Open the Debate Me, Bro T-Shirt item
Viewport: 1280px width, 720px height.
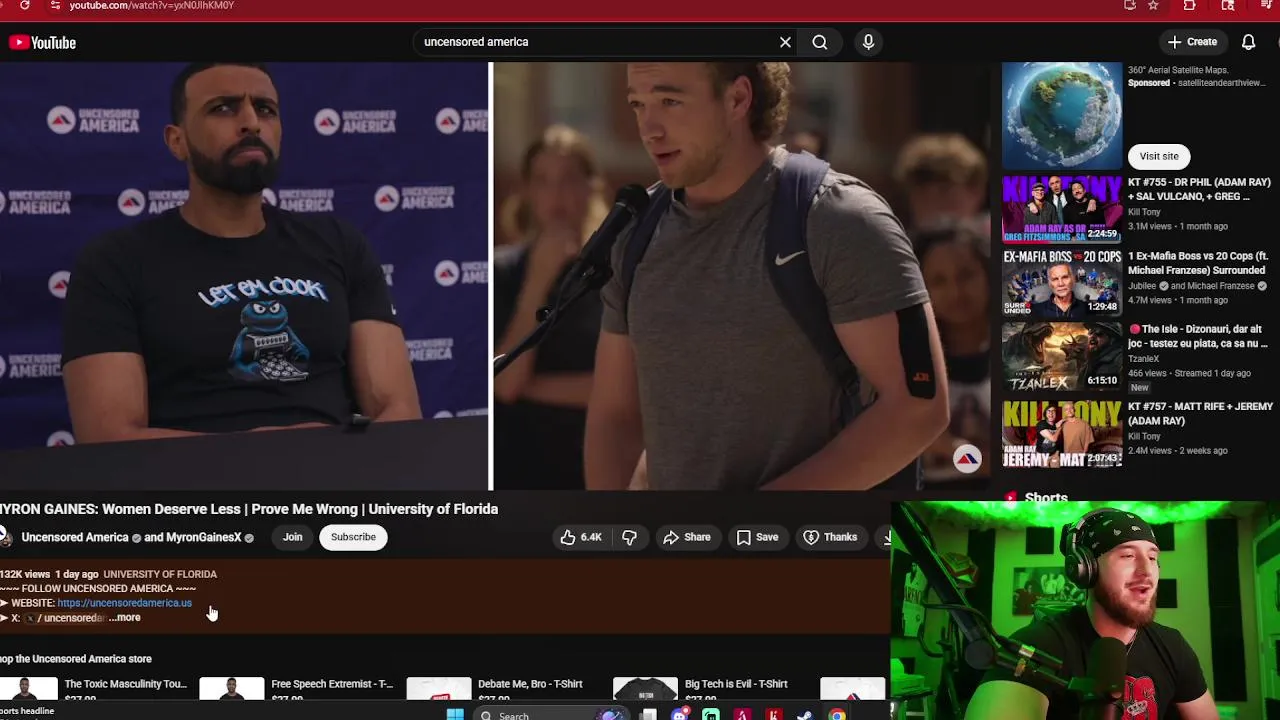click(530, 684)
